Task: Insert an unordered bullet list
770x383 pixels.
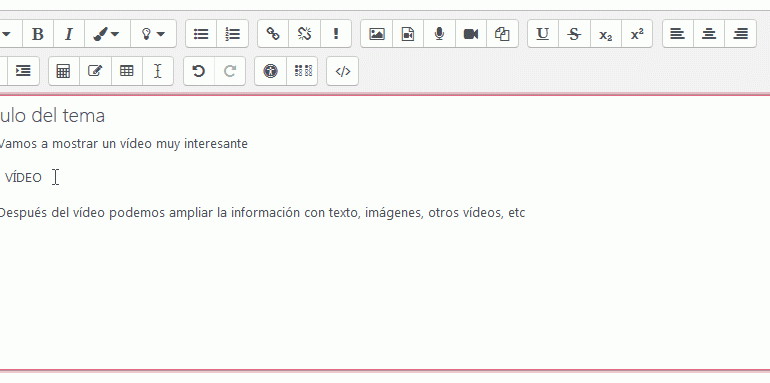Action: point(201,34)
